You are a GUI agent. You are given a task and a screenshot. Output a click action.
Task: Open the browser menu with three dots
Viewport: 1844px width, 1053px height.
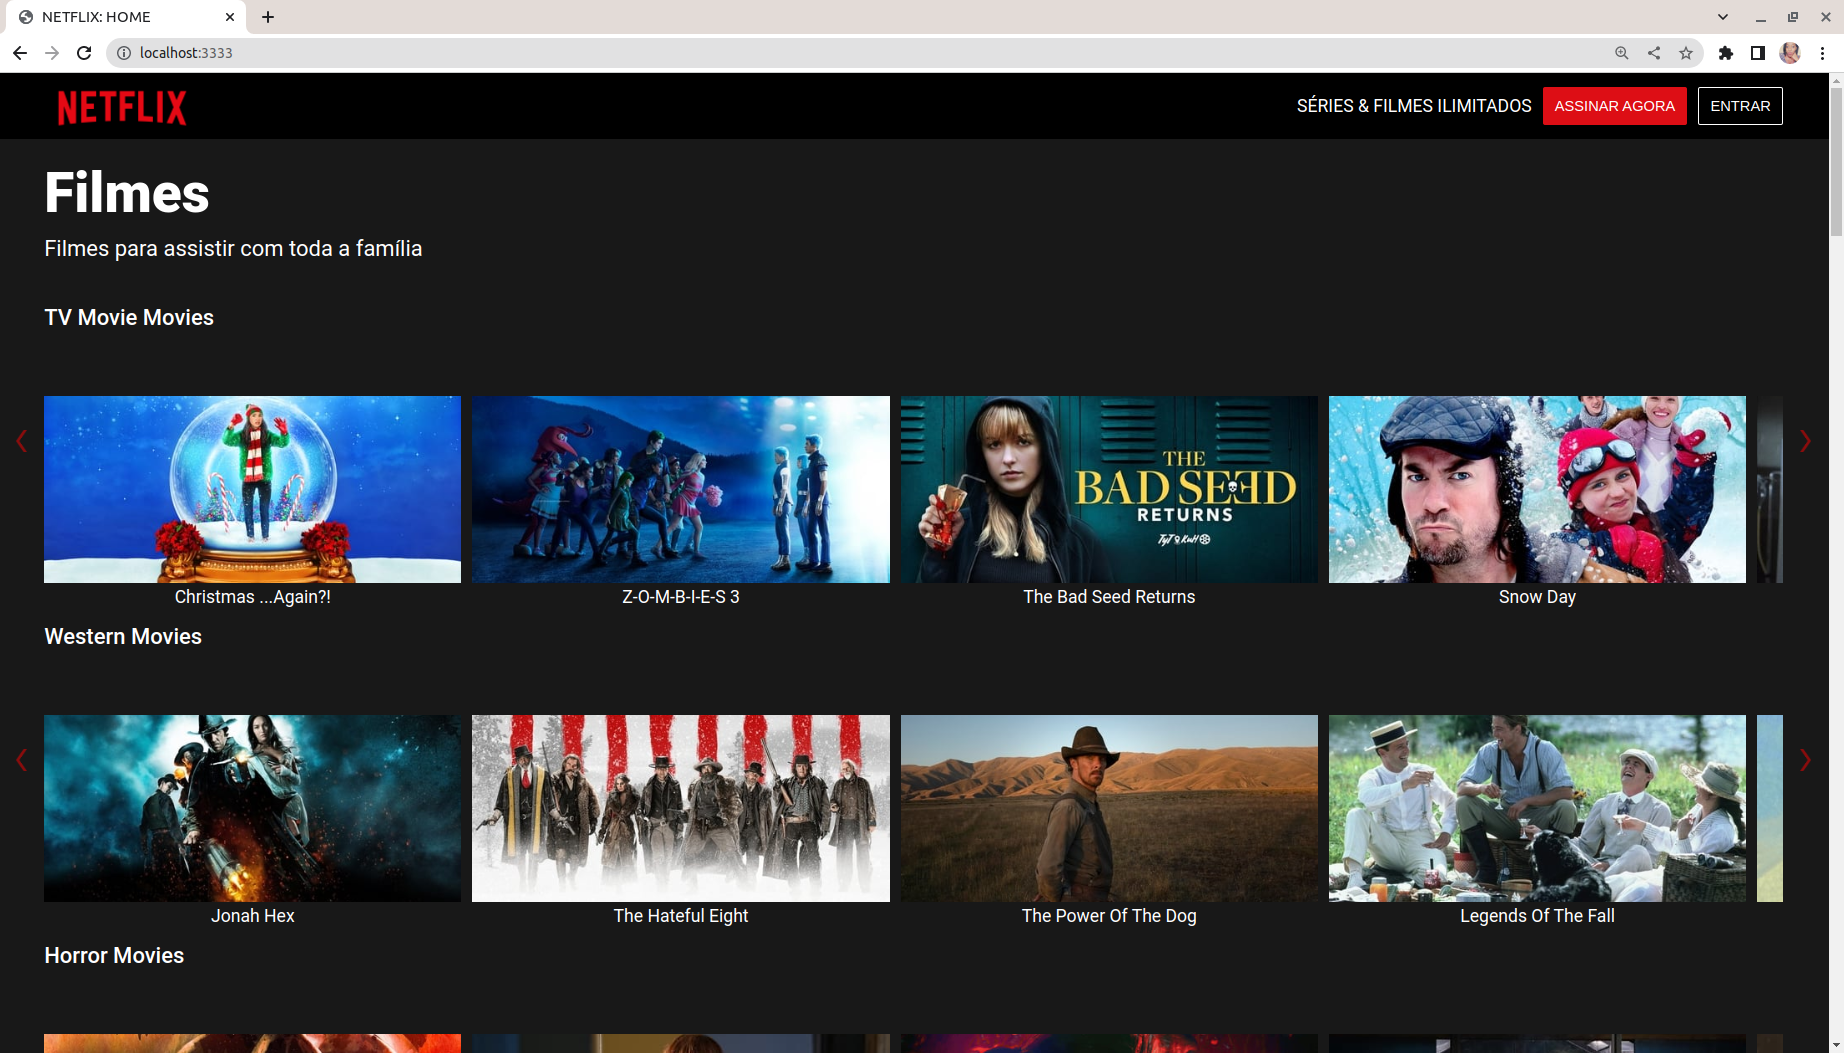[x=1824, y=53]
